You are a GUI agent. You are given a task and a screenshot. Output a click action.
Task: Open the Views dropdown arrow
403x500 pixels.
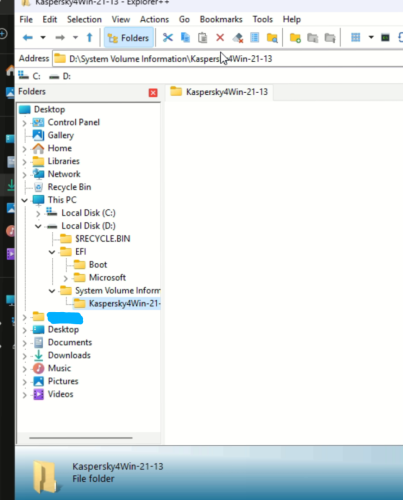pos(371,37)
